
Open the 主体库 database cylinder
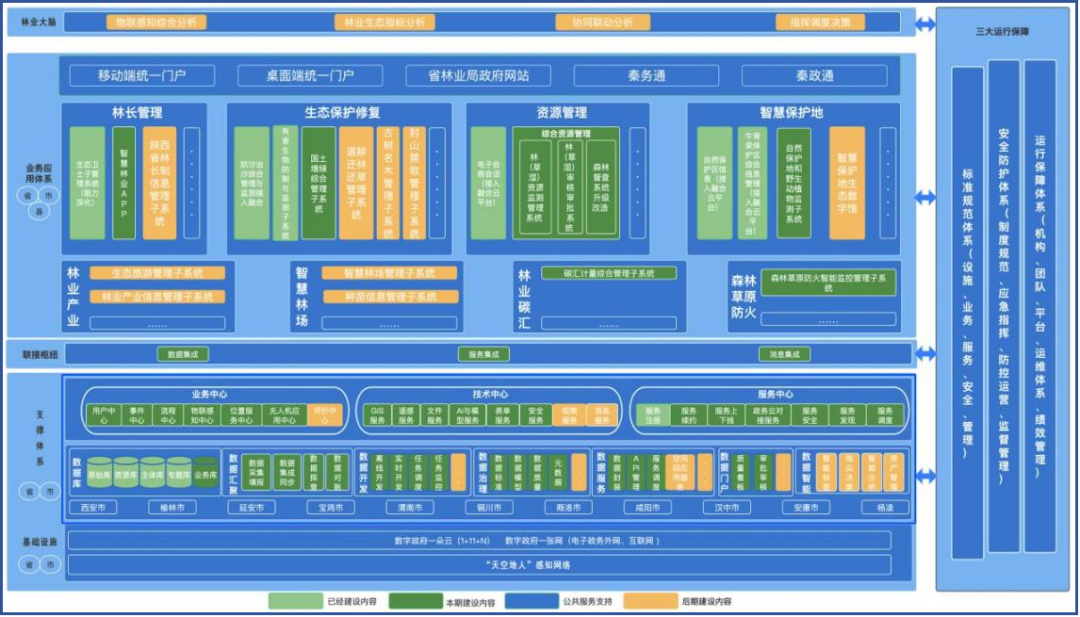(x=153, y=474)
